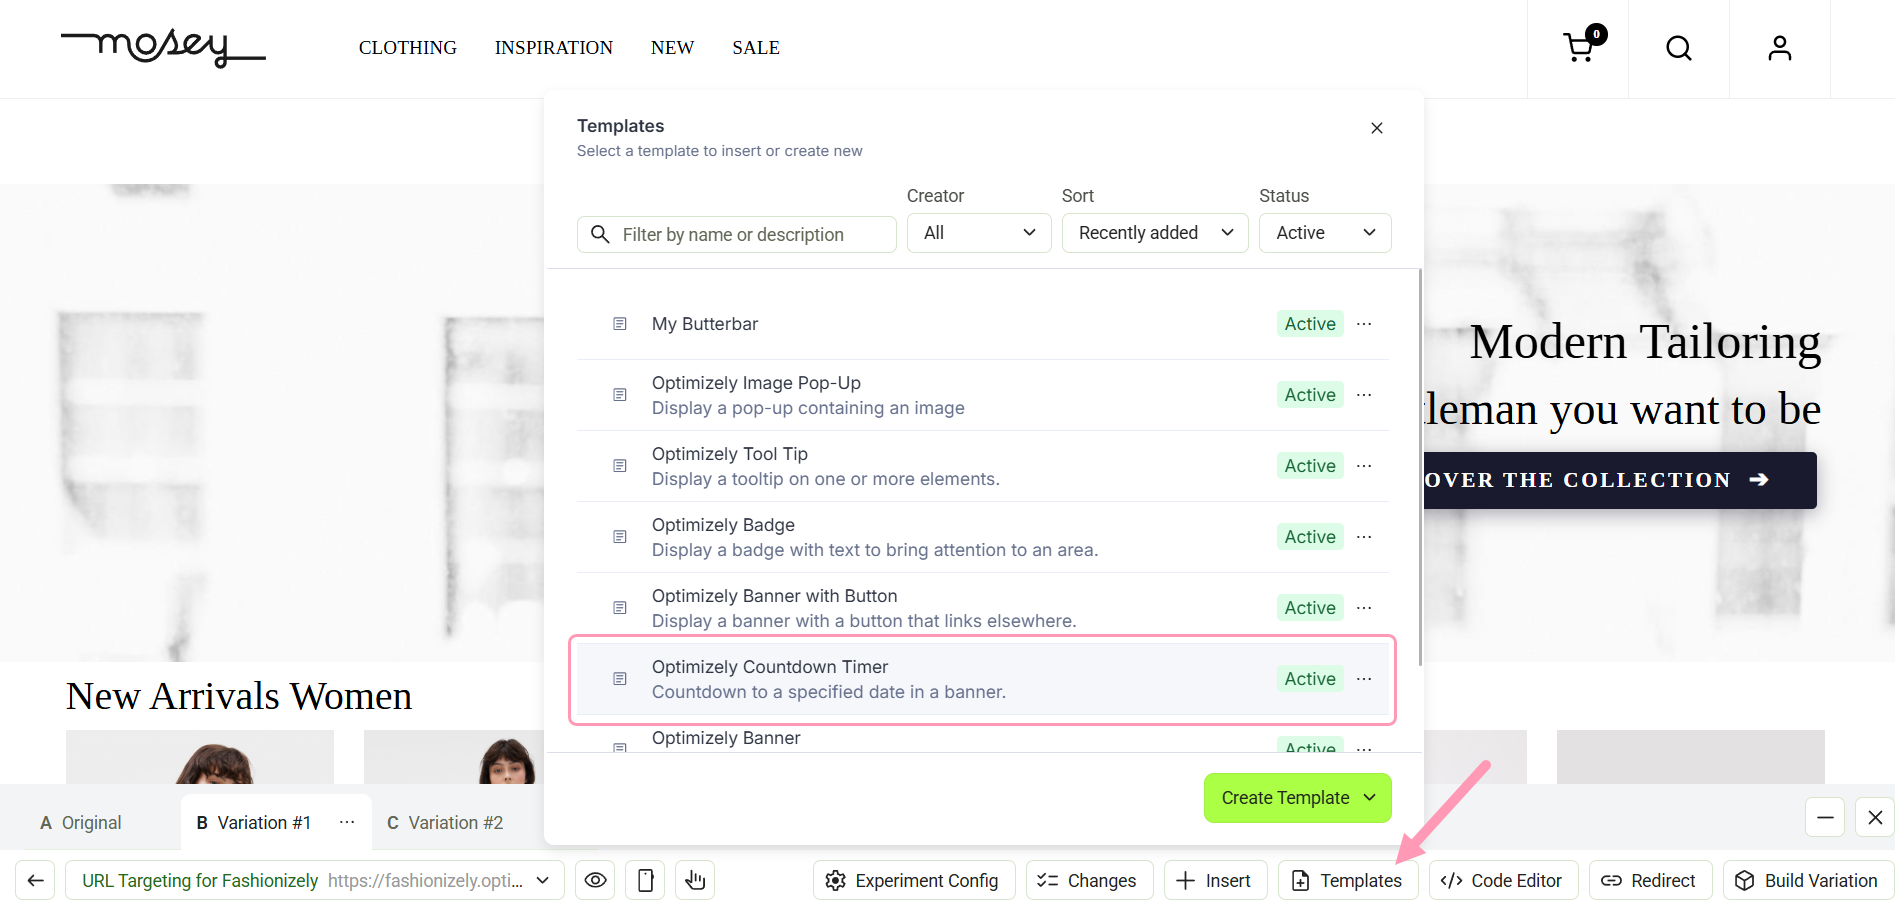The image size is (1895, 907).
Task: Click the Optimizely Banner with Button template icon
Action: [620, 608]
